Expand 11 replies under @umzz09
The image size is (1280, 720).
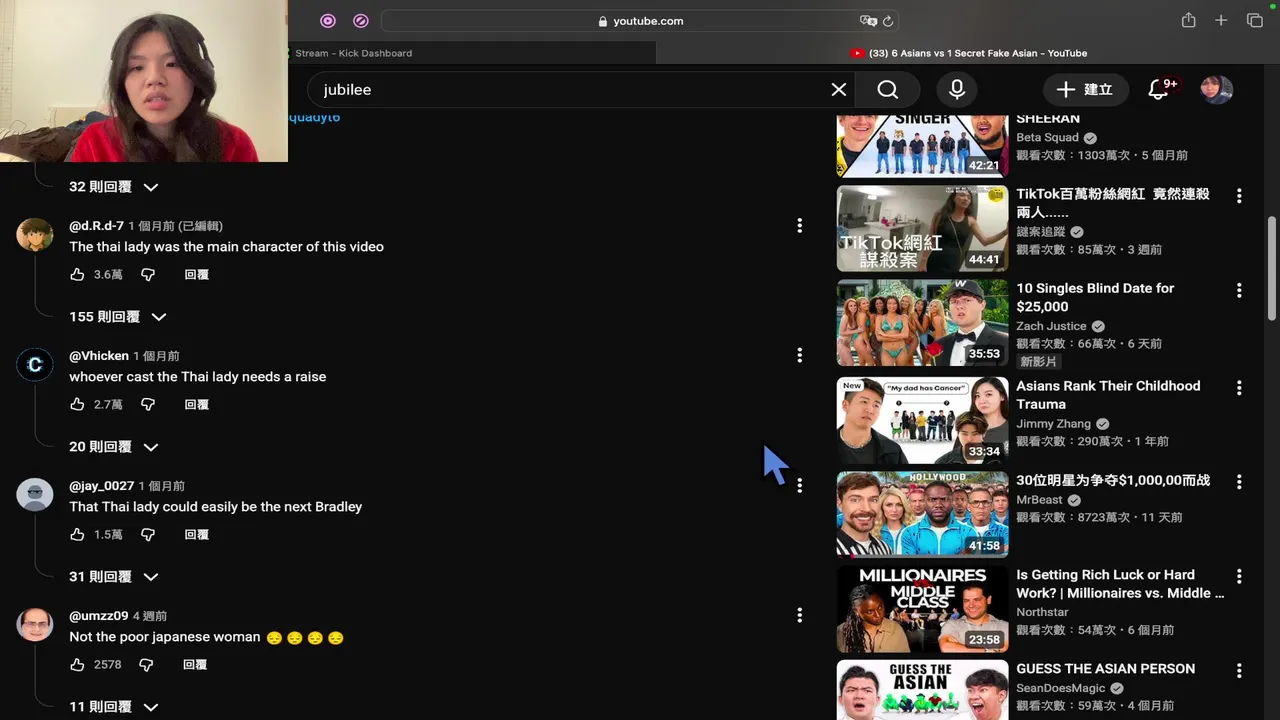114,707
